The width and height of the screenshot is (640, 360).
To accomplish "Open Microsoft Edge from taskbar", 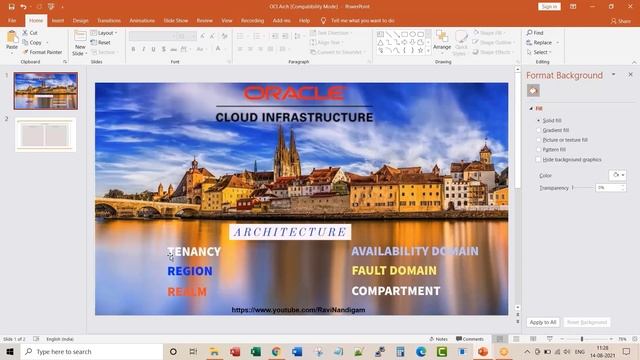I will point(421,351).
